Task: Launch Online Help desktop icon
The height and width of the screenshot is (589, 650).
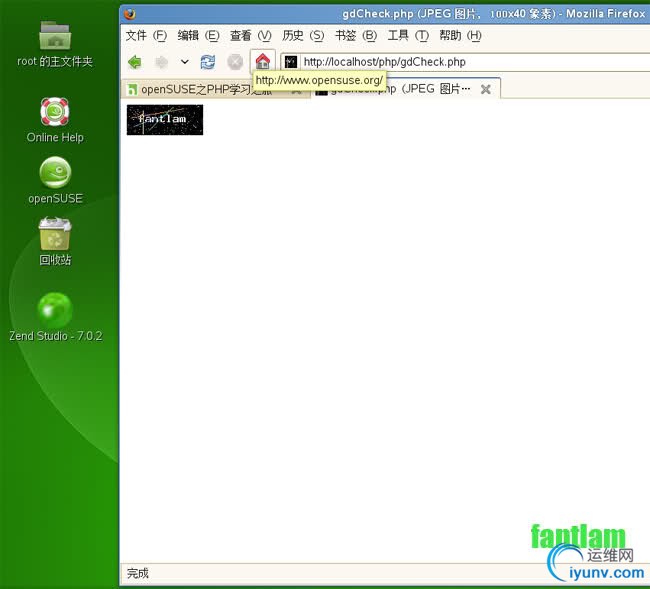Action: [55, 120]
